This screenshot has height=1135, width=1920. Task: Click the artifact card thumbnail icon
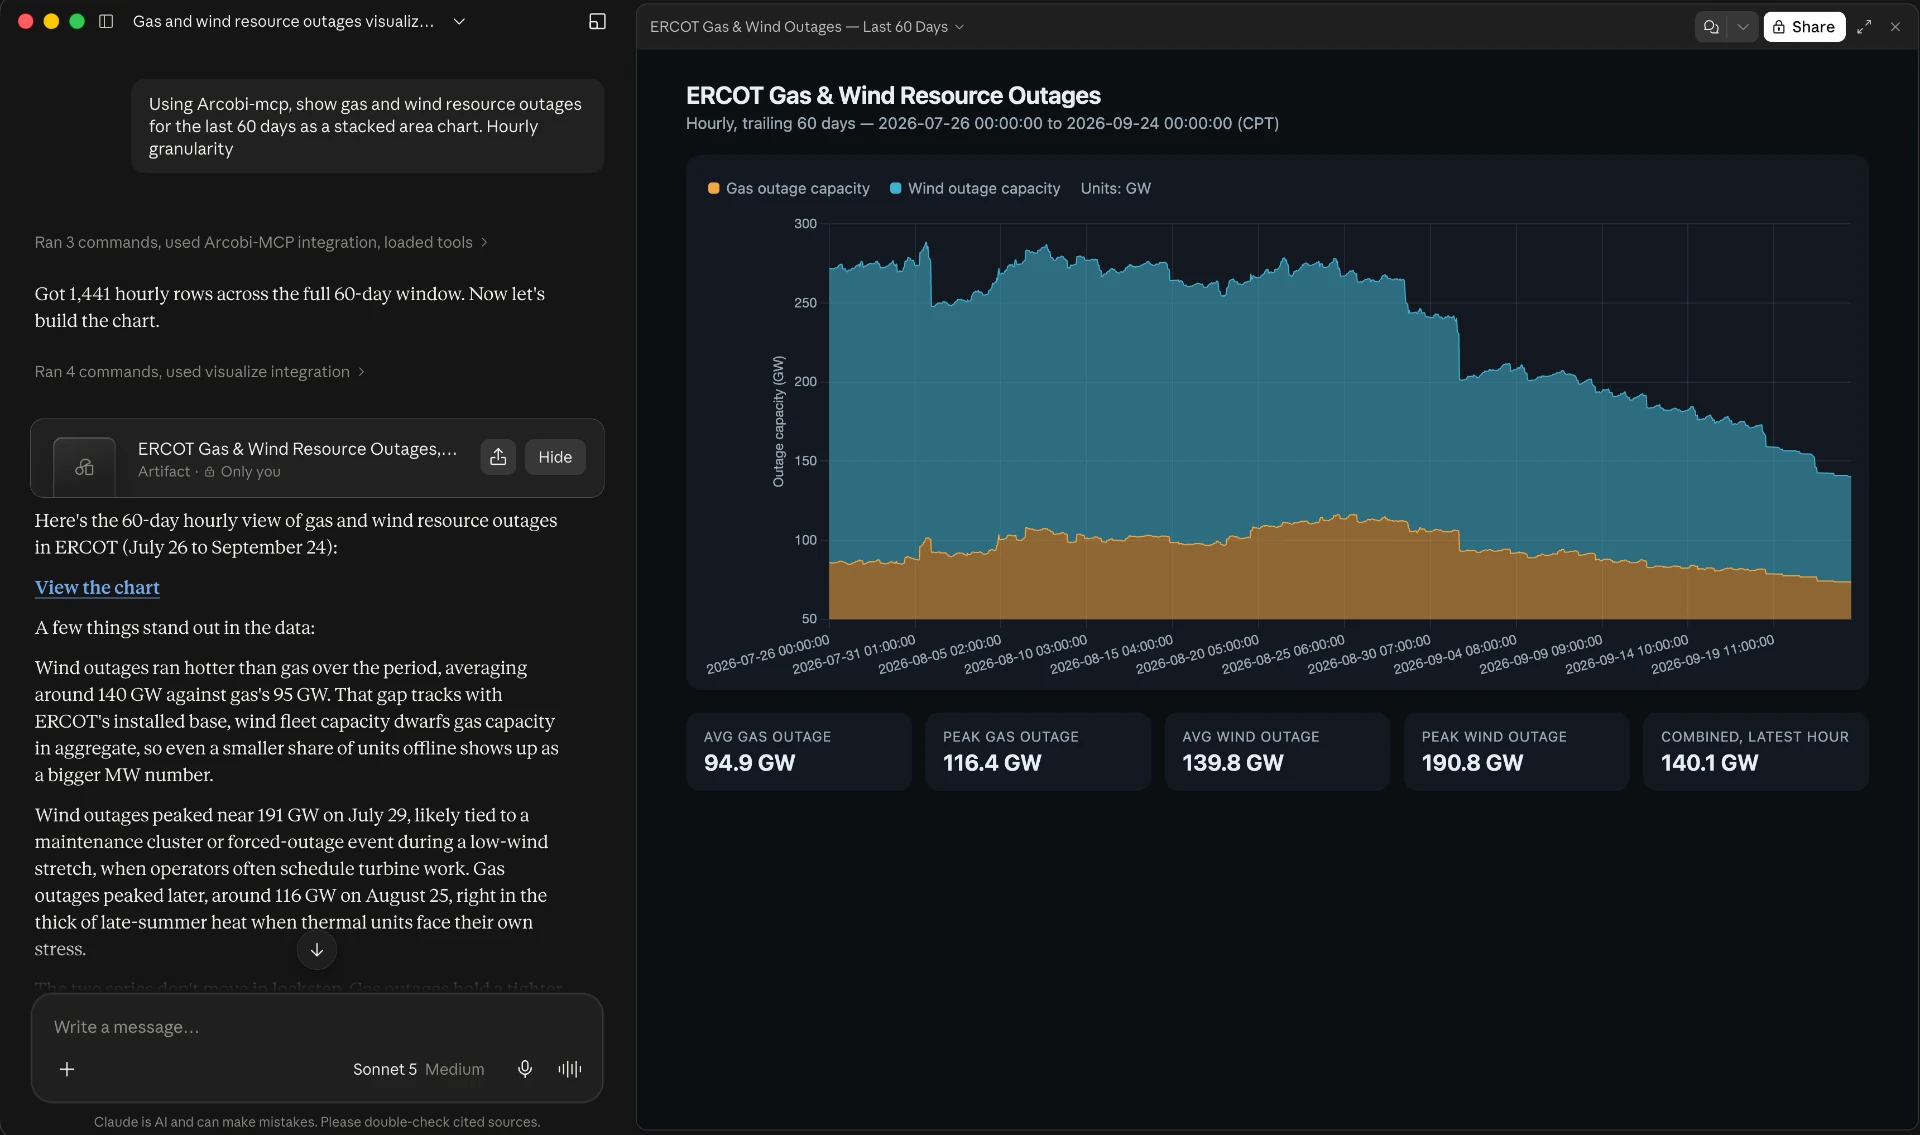click(84, 467)
